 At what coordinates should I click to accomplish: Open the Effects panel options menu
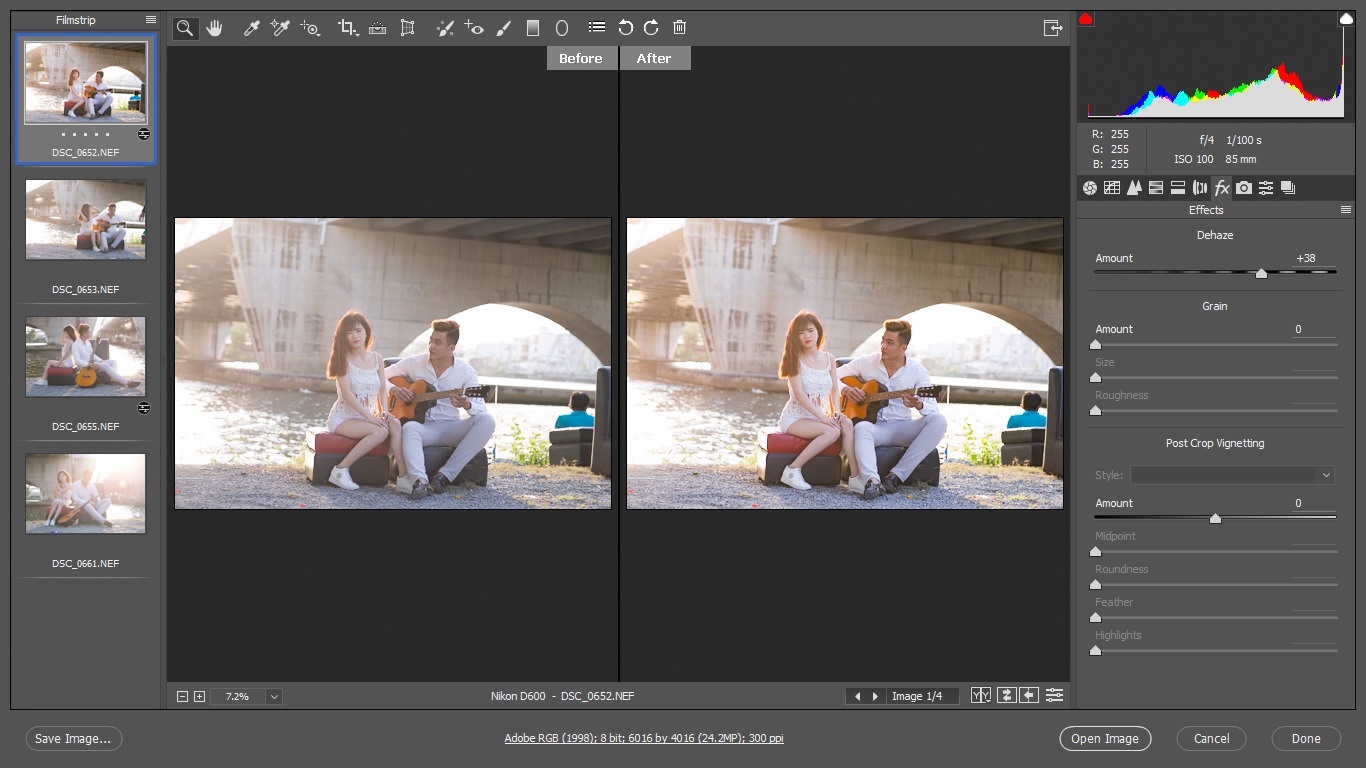click(1346, 210)
